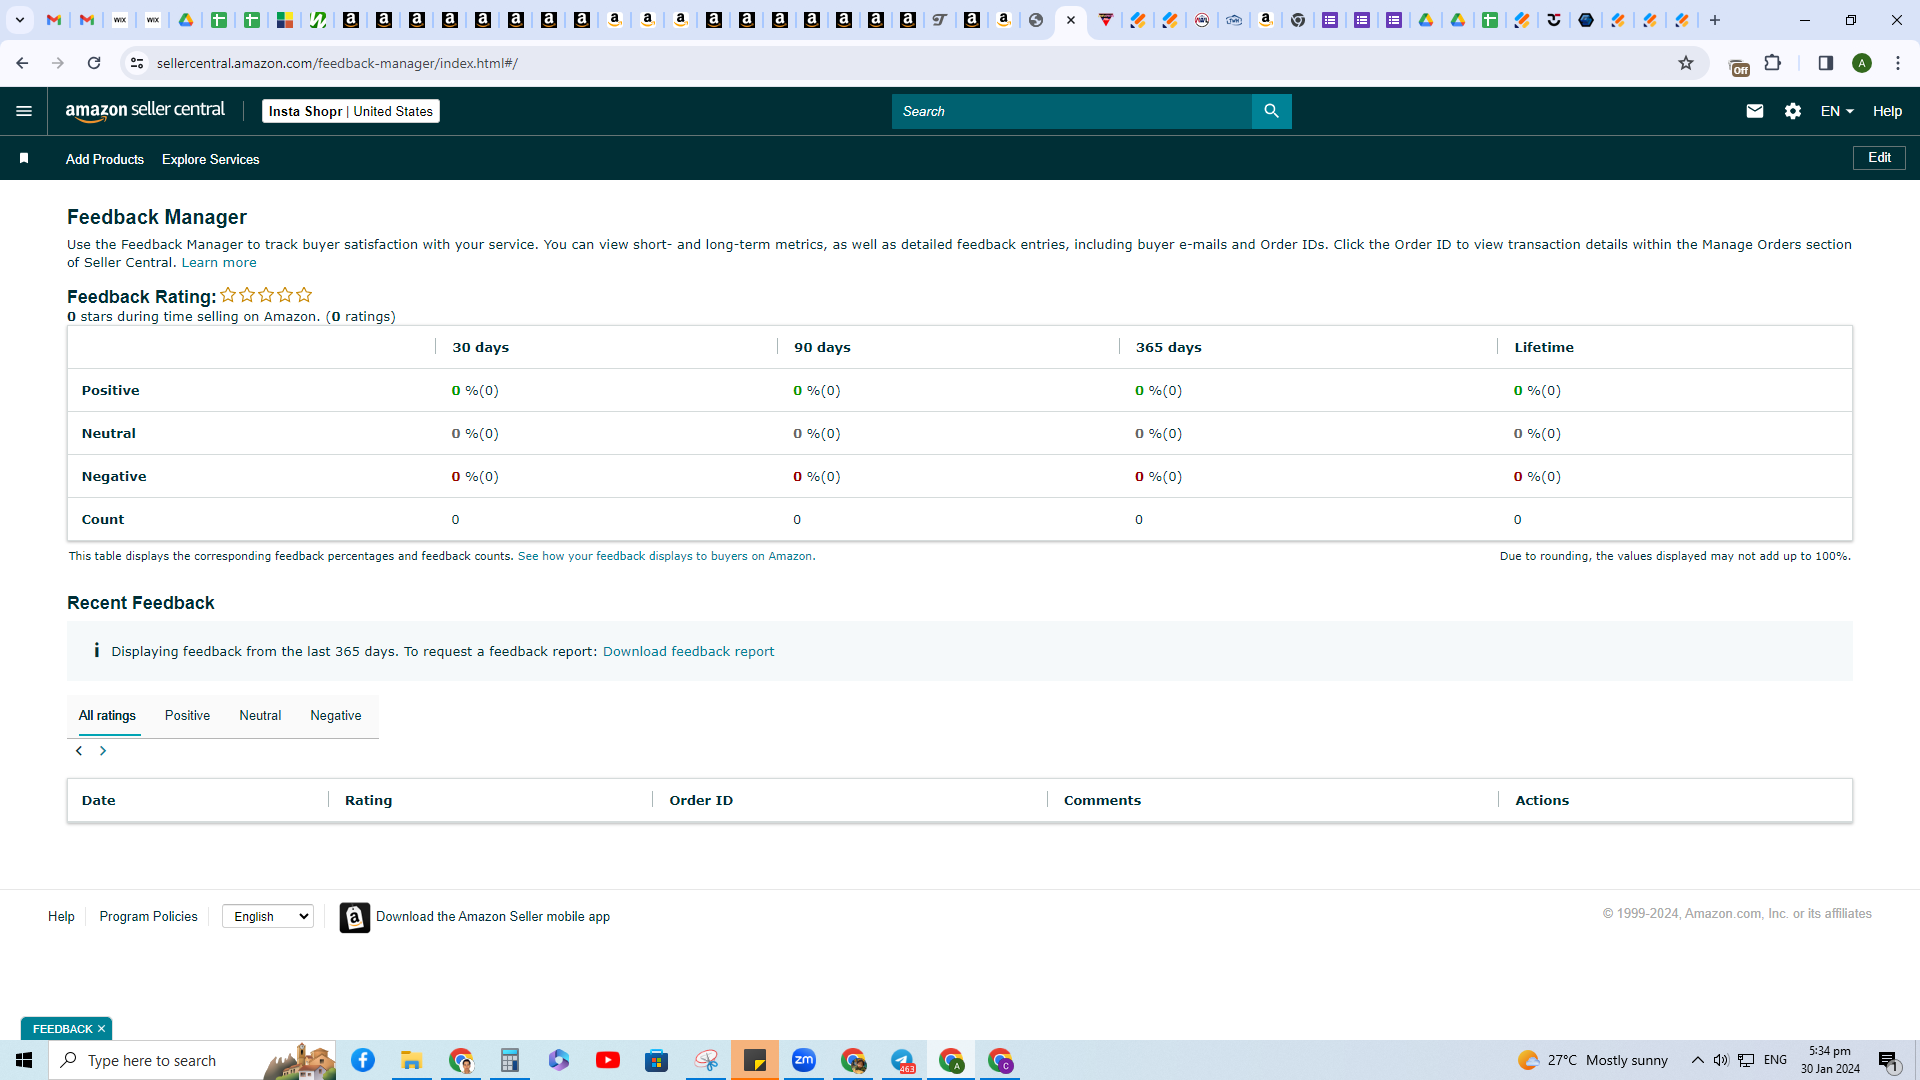The image size is (1920, 1080).
Task: Open the Help link in header
Action: 1887,111
